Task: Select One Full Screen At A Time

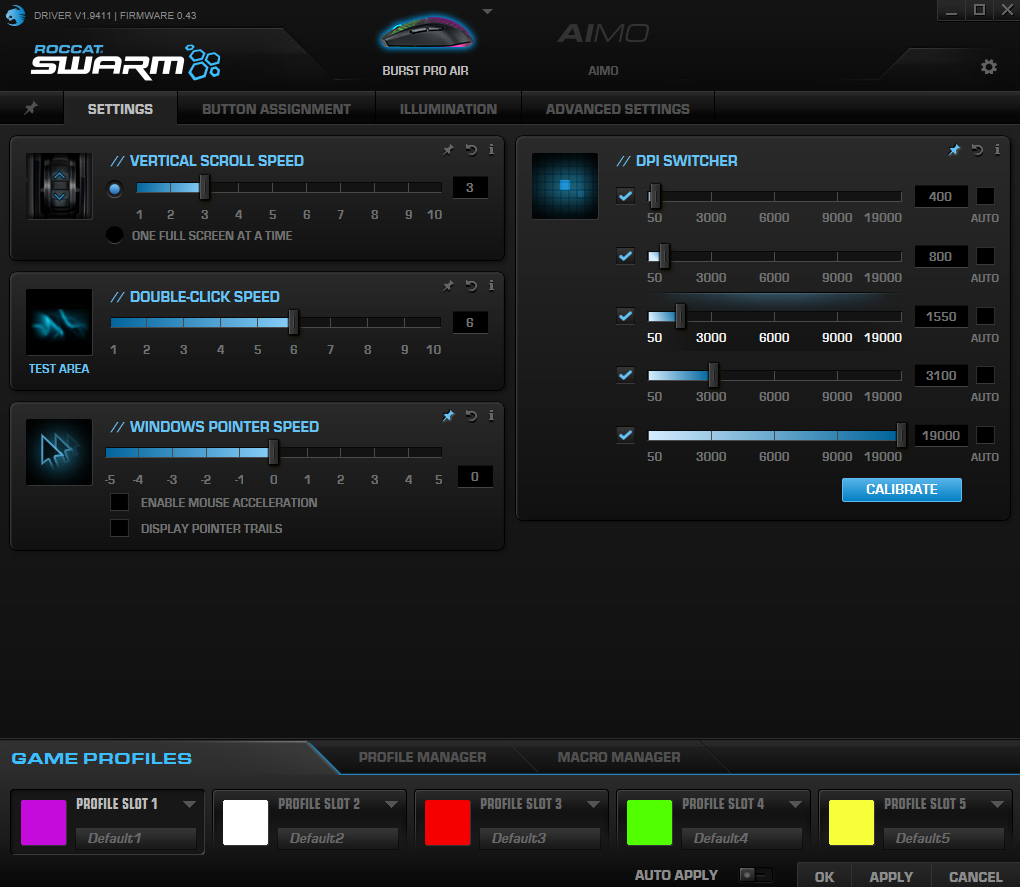Action: tap(114, 235)
